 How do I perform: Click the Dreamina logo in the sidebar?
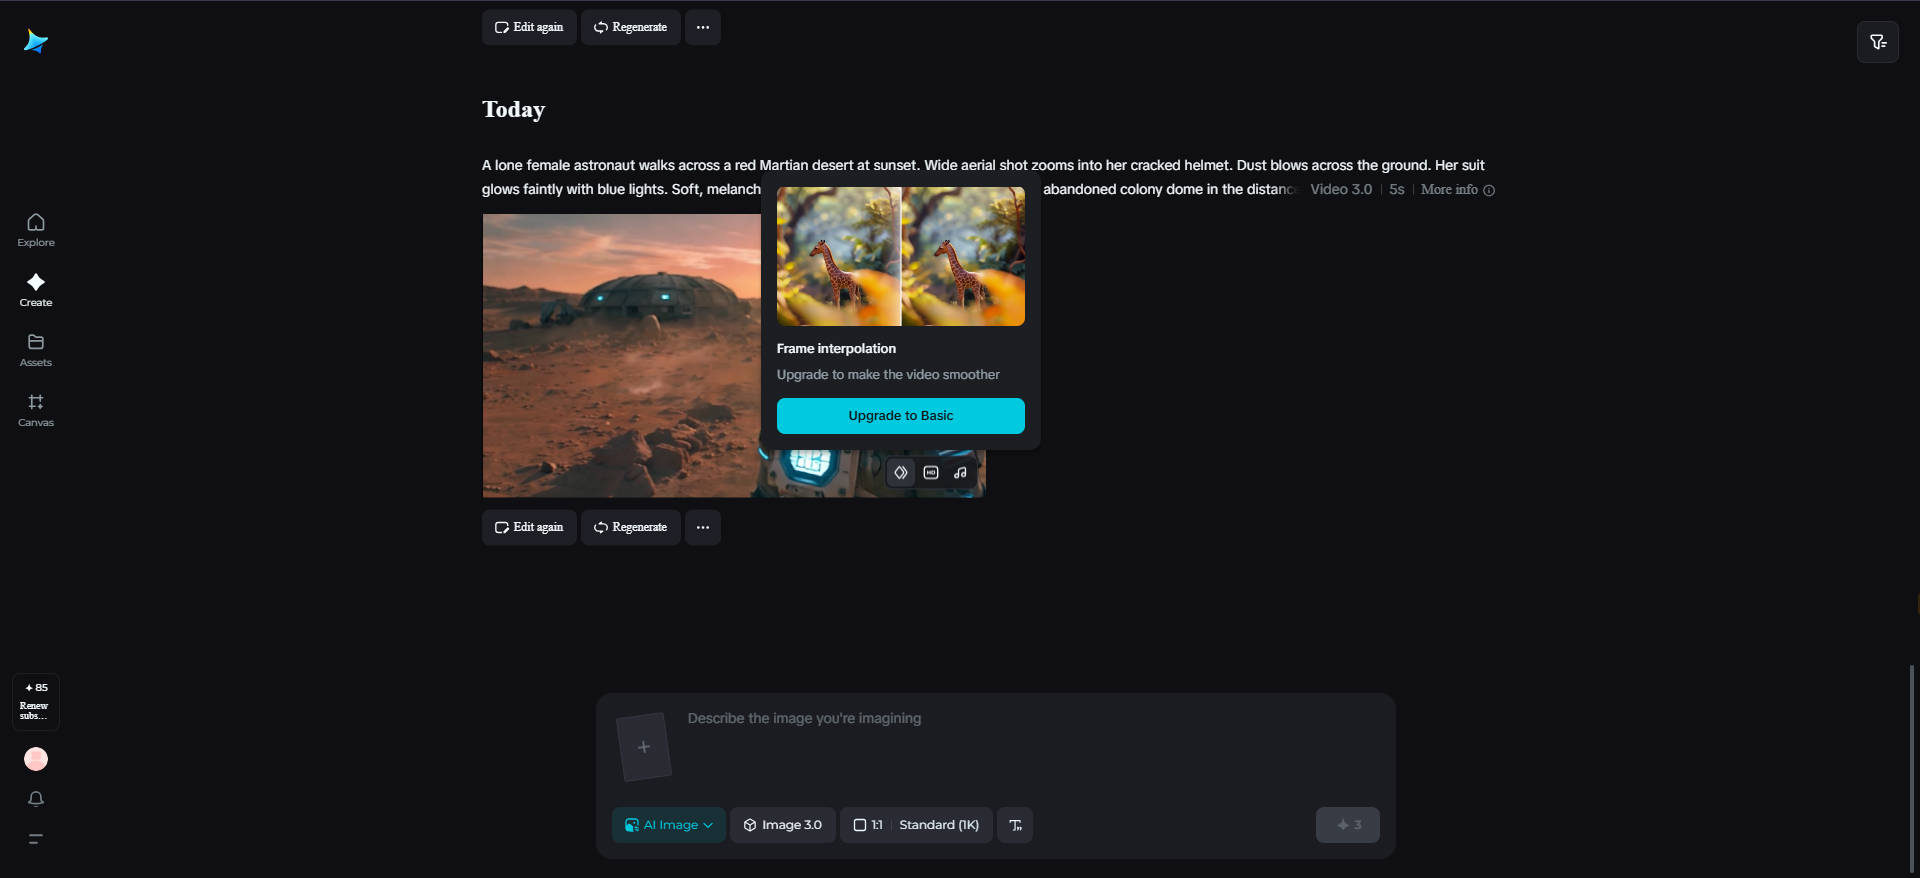[36, 41]
